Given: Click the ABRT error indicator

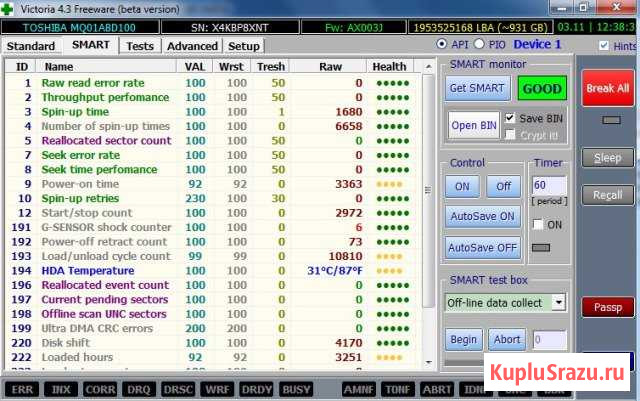Looking at the screenshot, I should [437, 387].
